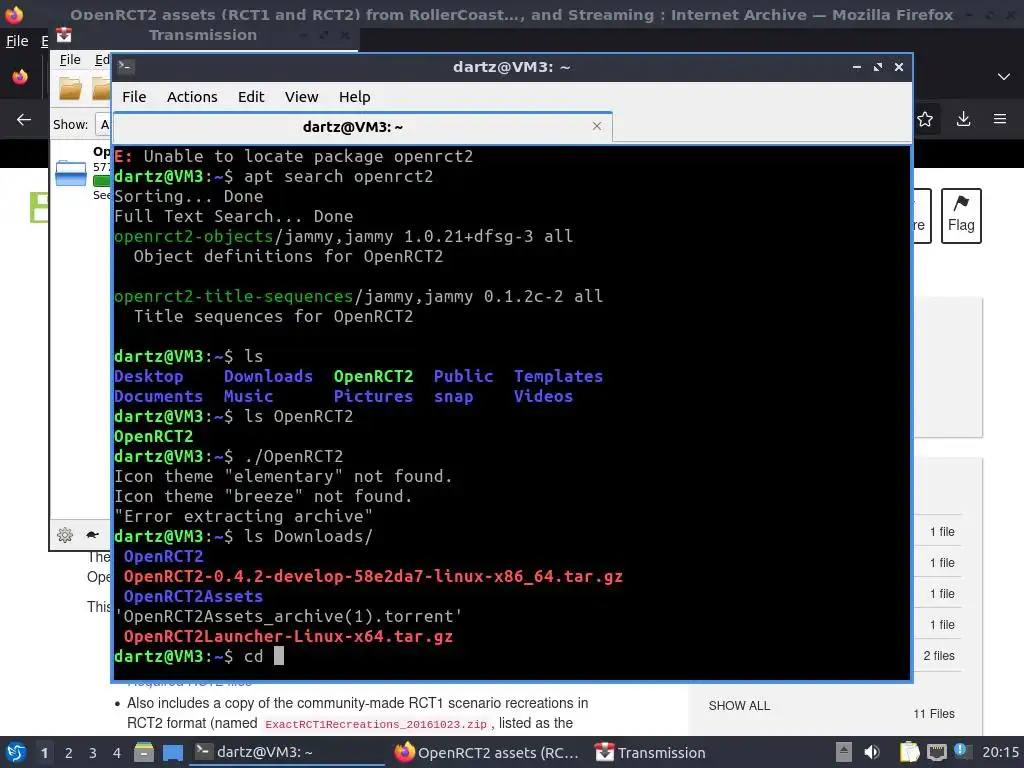The height and width of the screenshot is (768, 1024).
Task: Open the volume control tray icon
Action: click(x=872, y=752)
